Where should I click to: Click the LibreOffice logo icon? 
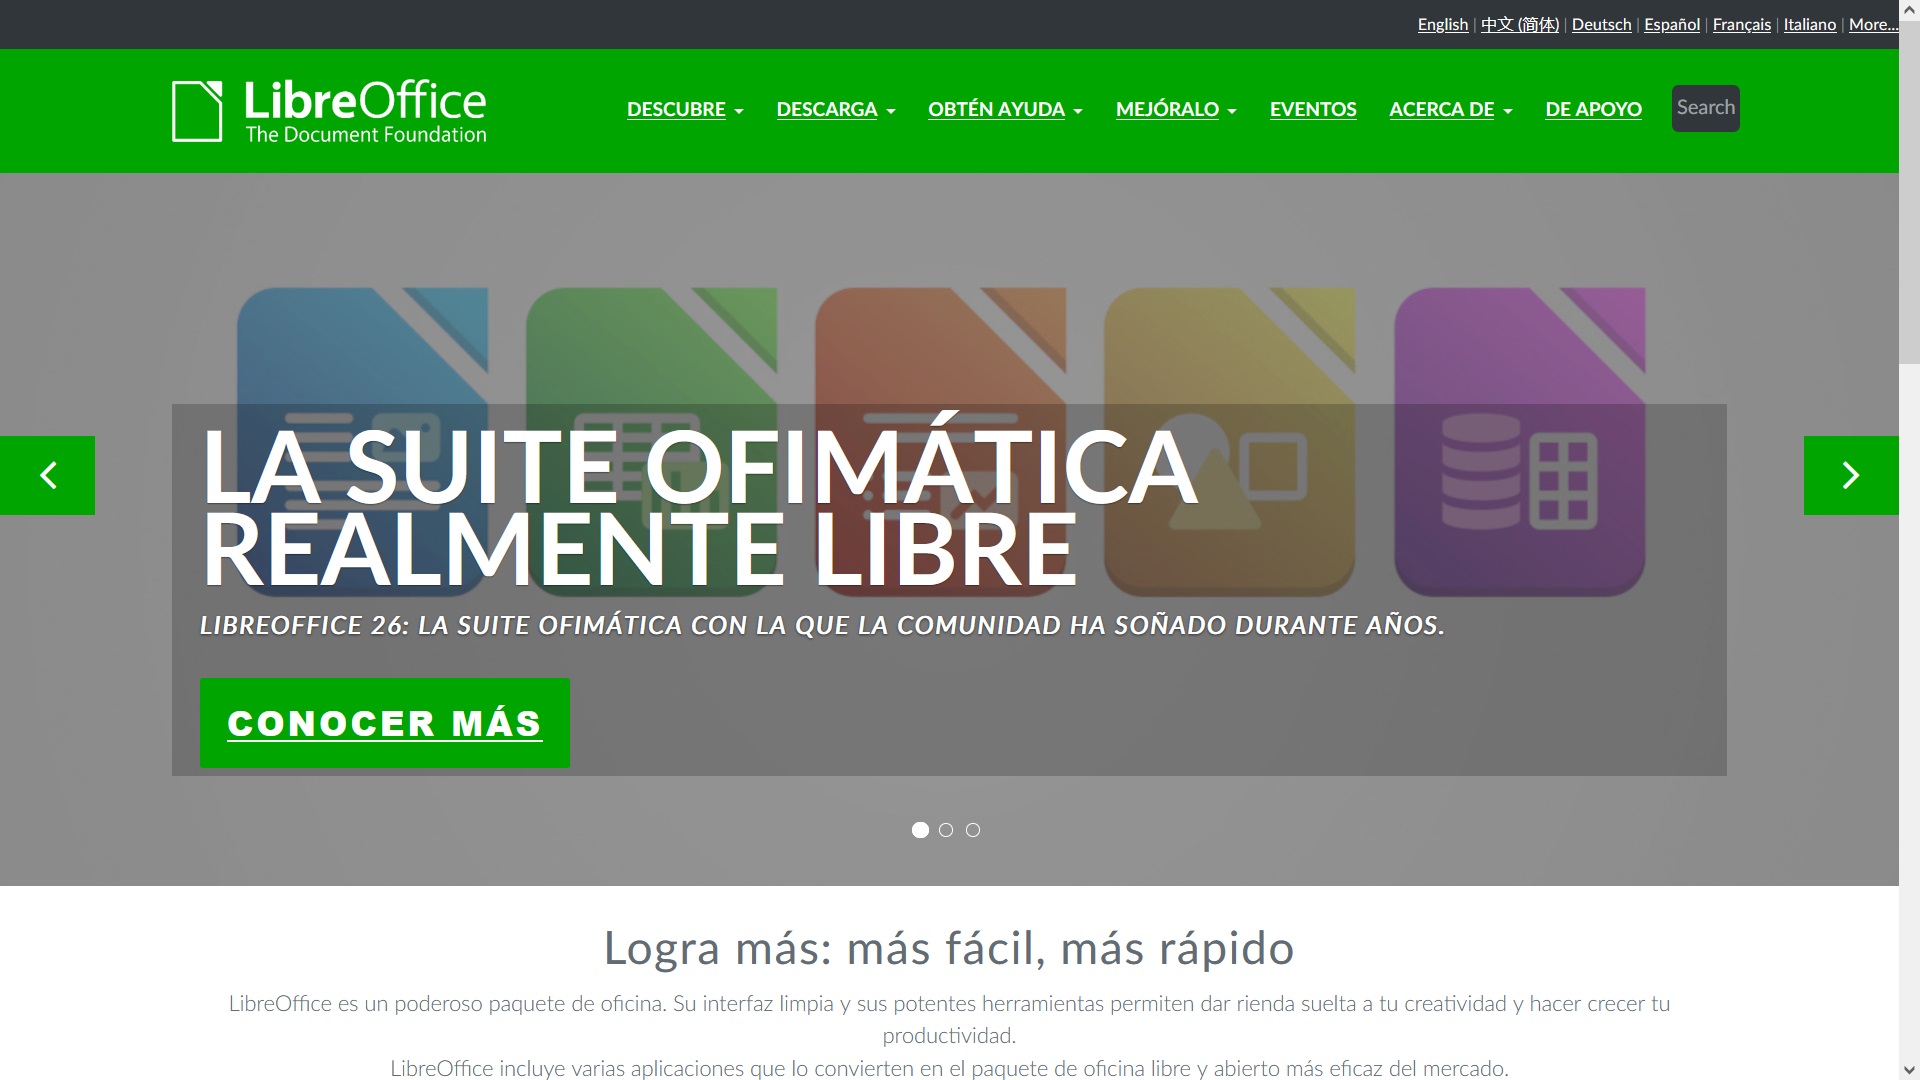point(197,111)
